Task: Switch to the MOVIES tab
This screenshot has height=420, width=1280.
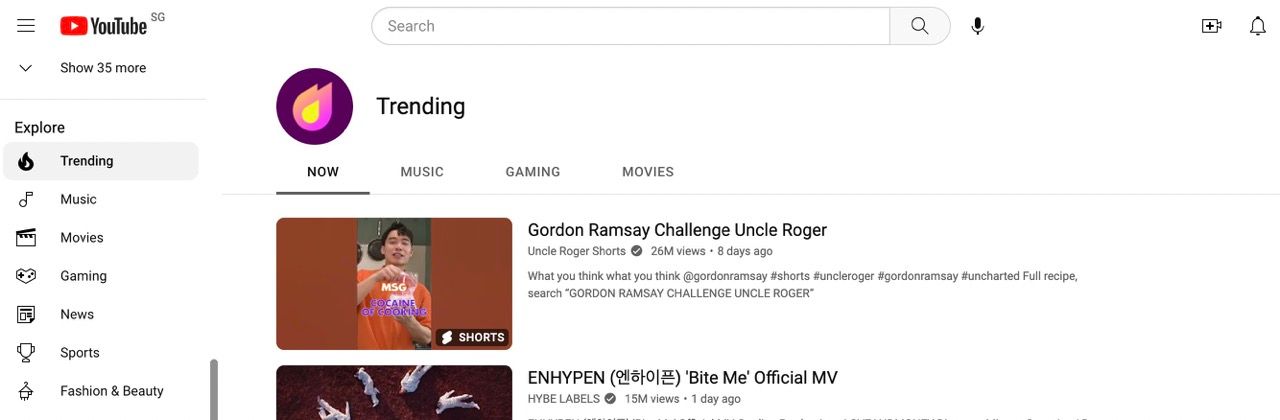Action: pos(648,172)
